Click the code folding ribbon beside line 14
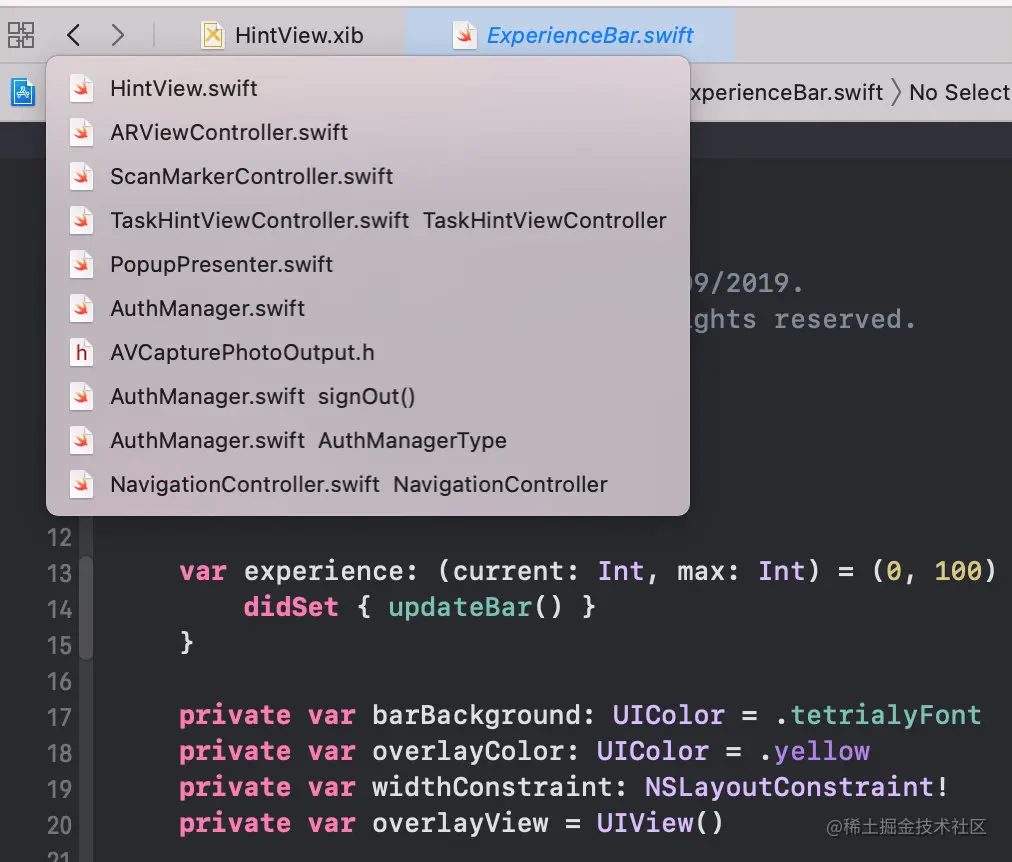The width and height of the screenshot is (1012, 862). (86, 608)
